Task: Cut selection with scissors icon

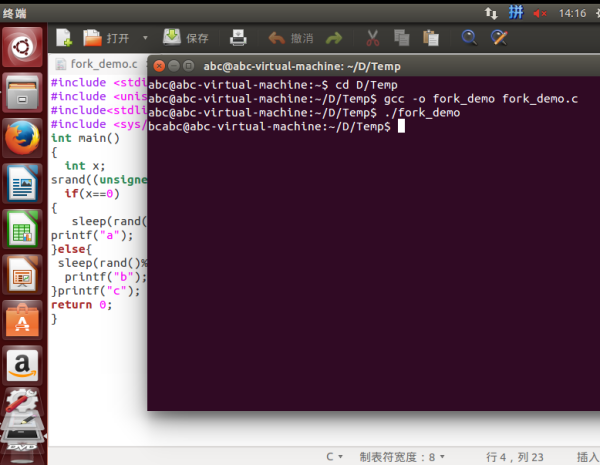Action: (372, 38)
